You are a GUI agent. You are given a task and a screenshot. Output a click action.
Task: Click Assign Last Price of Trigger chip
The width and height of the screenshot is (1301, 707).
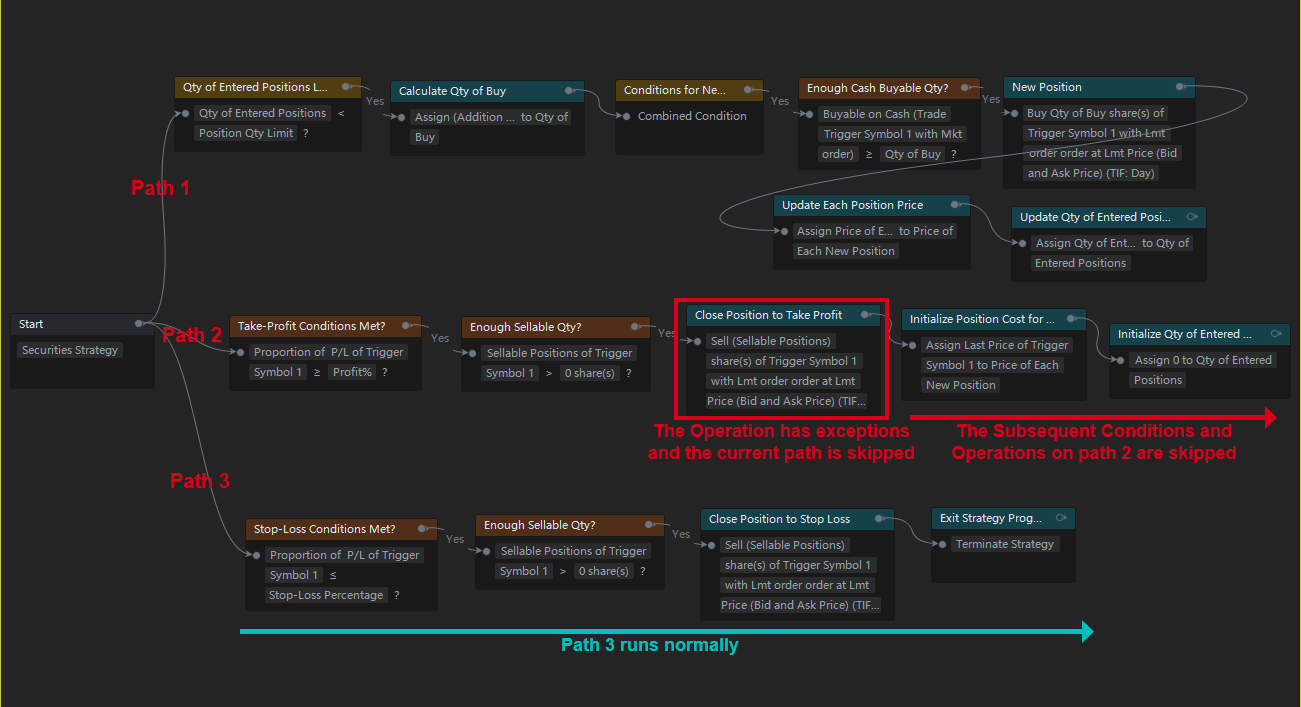[997, 345]
